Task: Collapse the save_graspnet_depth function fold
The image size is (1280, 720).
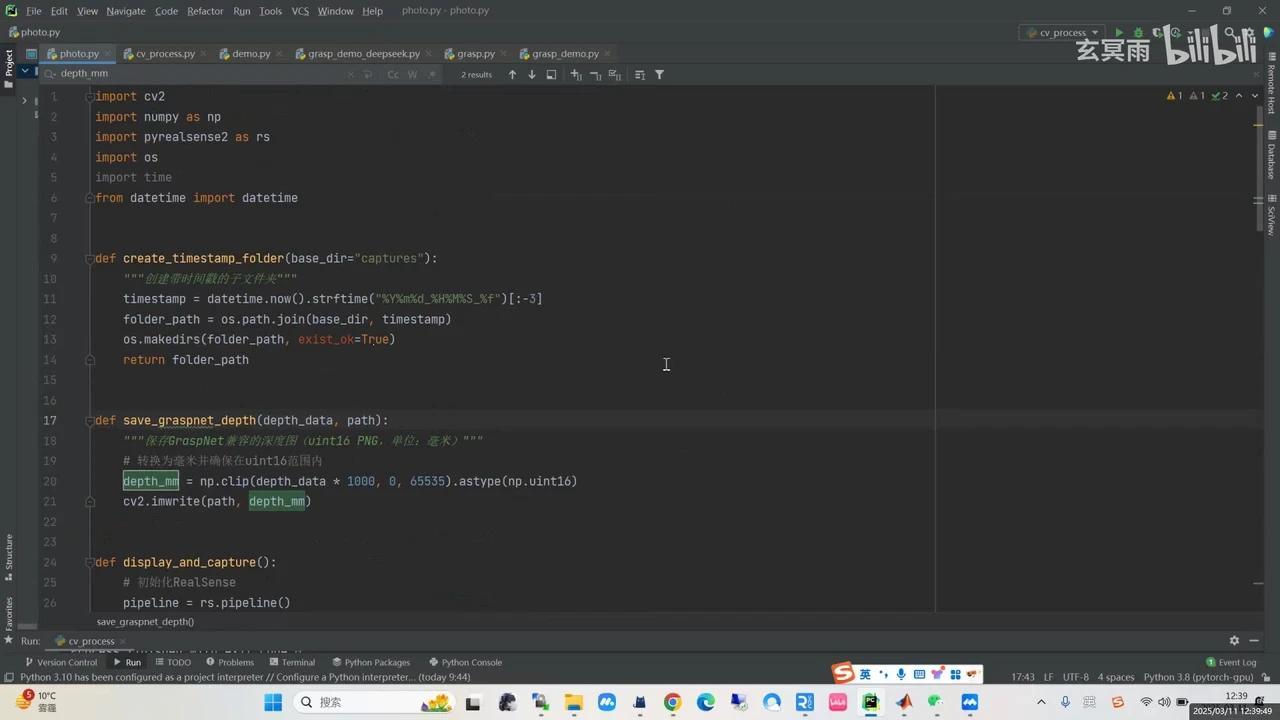Action: coord(89,420)
